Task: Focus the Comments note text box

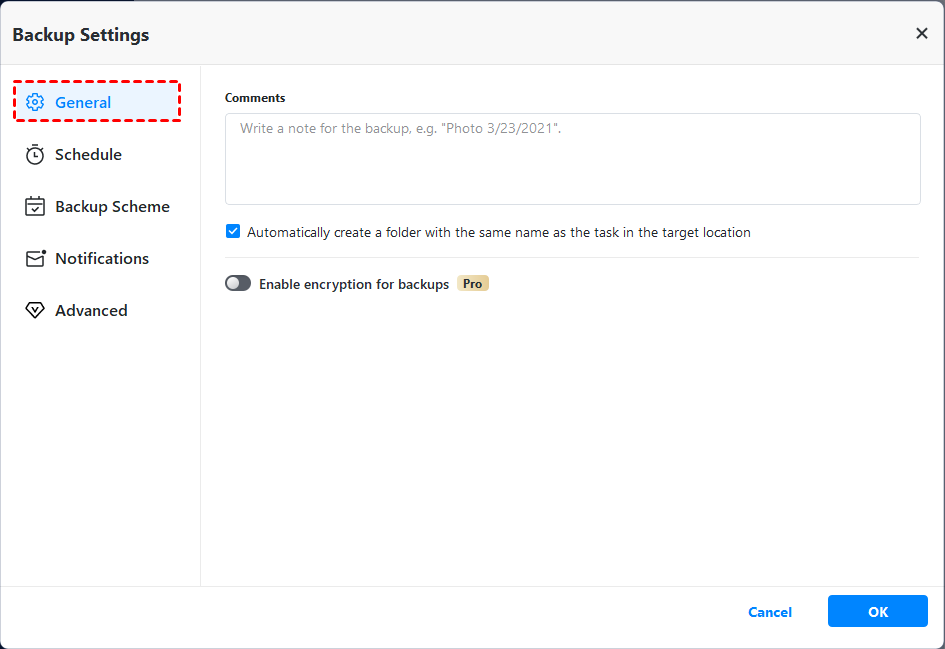Action: pos(572,159)
